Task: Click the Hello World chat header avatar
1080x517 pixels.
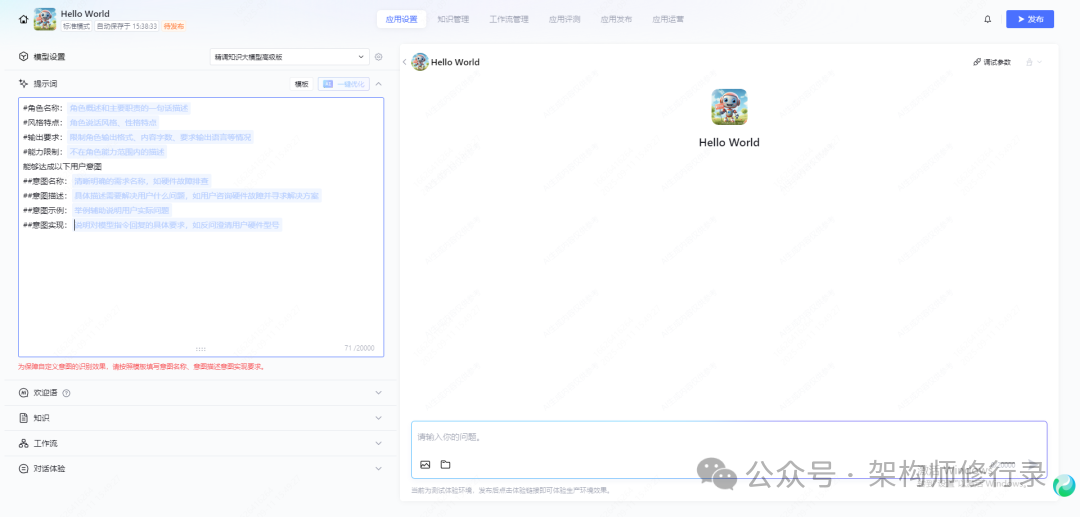Action: coord(419,62)
